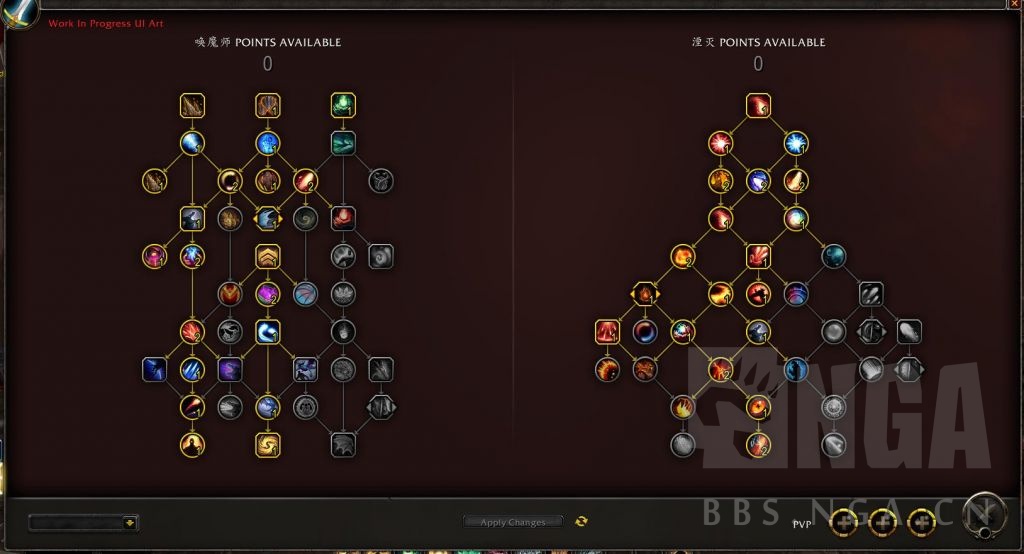Open the flame choice node with side arrows

(645, 294)
